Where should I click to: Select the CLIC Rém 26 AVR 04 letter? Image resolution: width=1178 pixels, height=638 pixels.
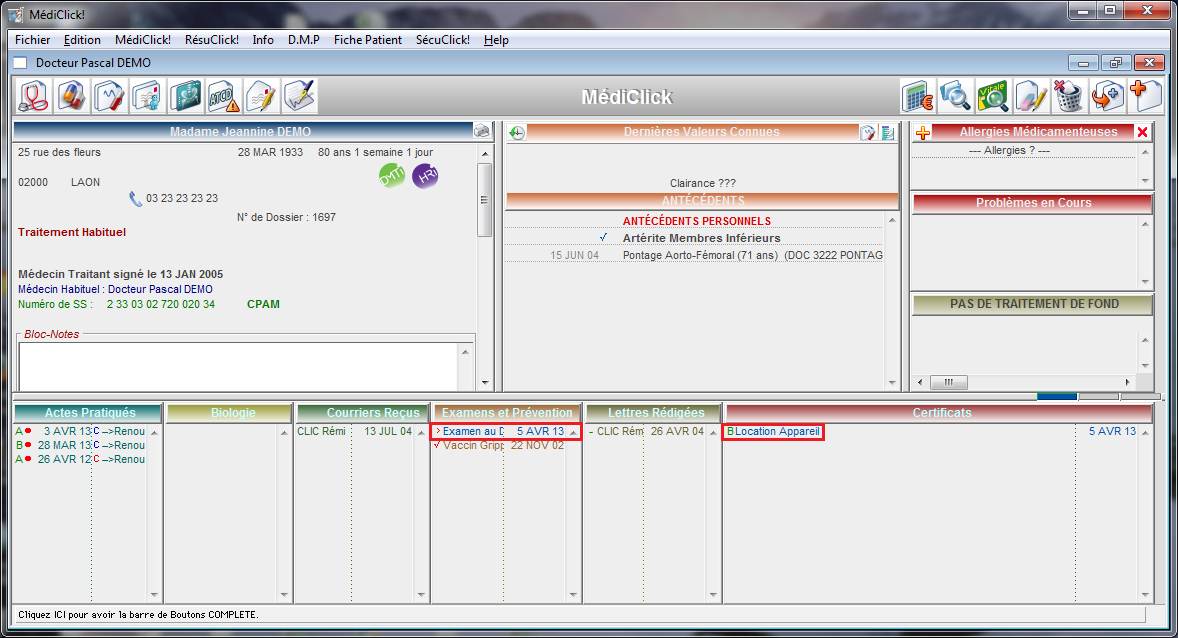click(647, 431)
